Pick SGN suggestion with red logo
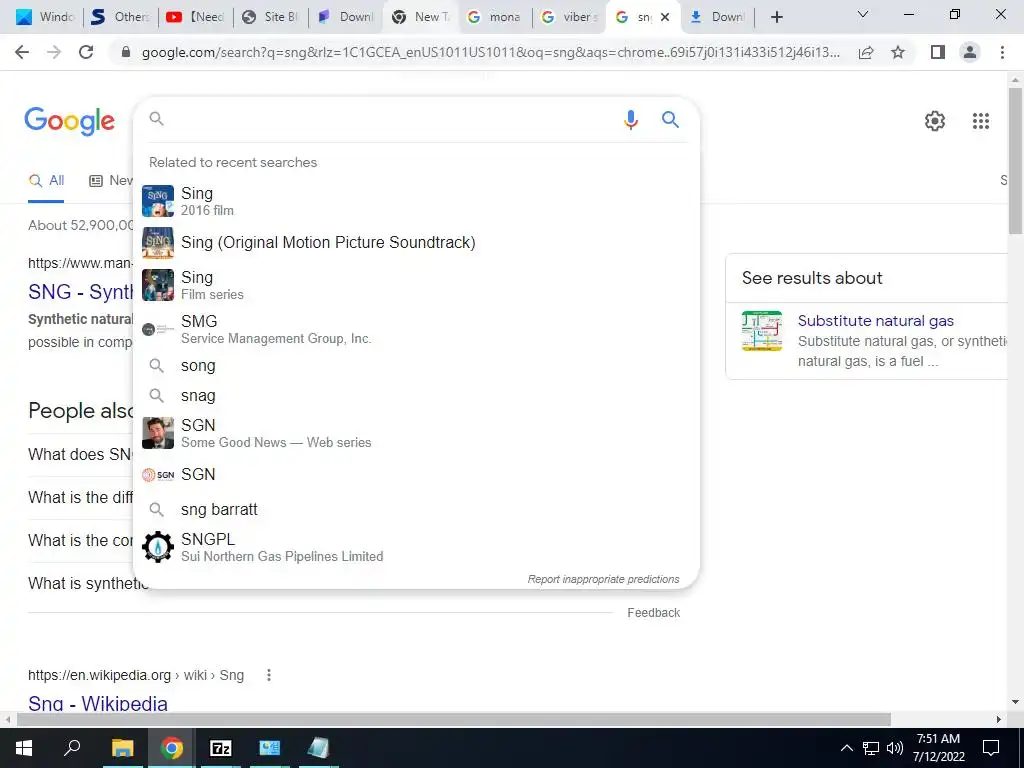The width and height of the screenshot is (1024, 768). click(416, 475)
